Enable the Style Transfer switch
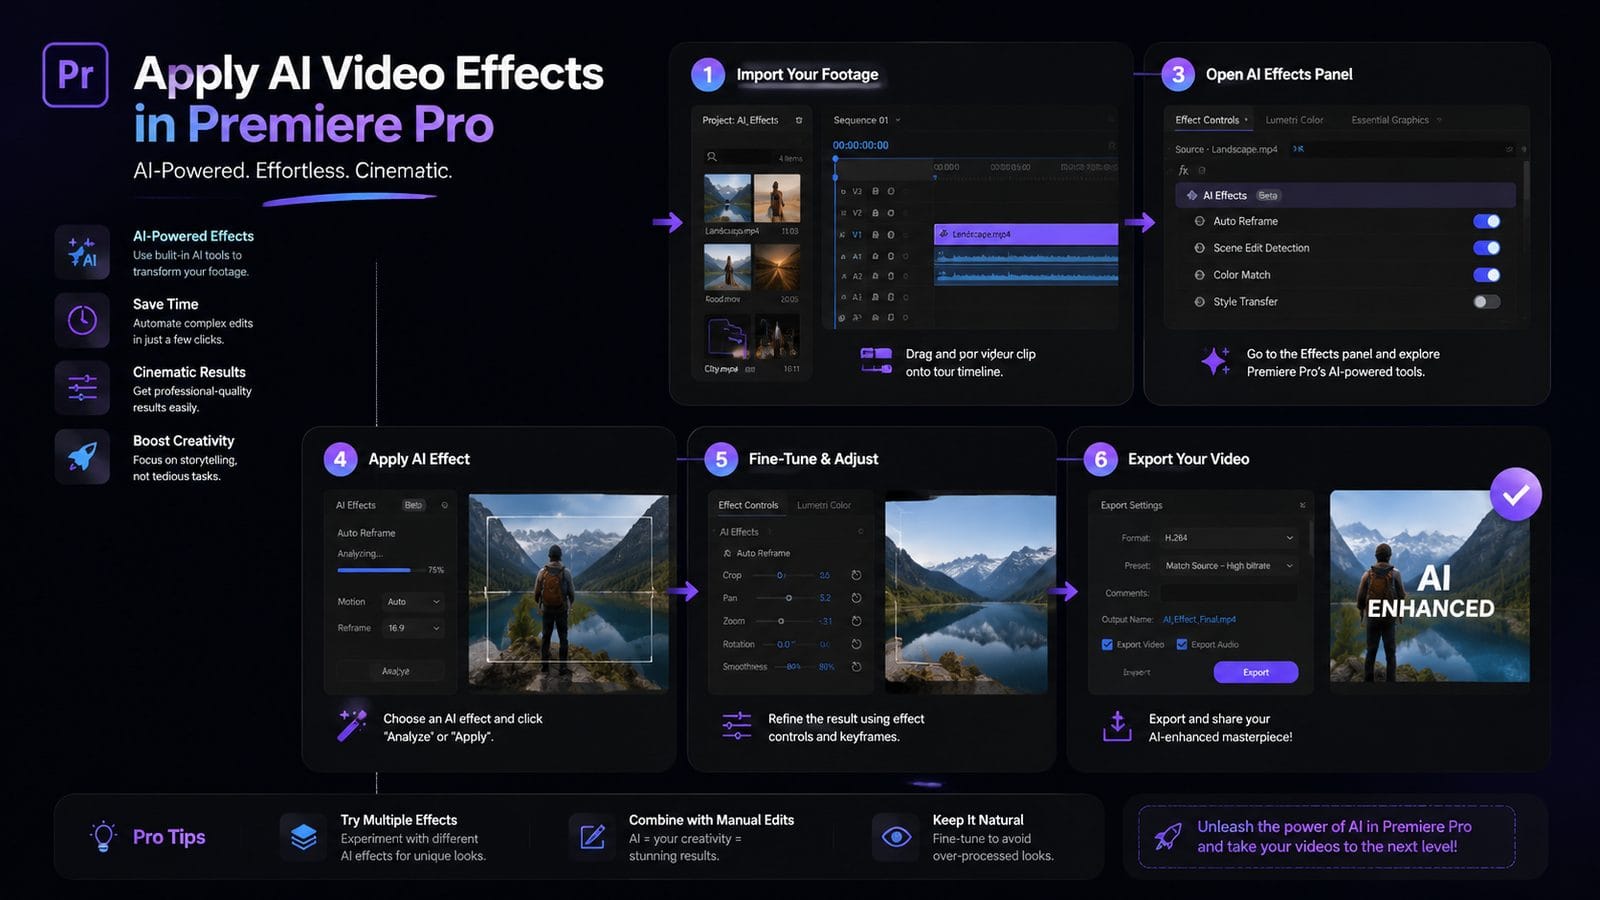The image size is (1600, 900). tap(1486, 302)
